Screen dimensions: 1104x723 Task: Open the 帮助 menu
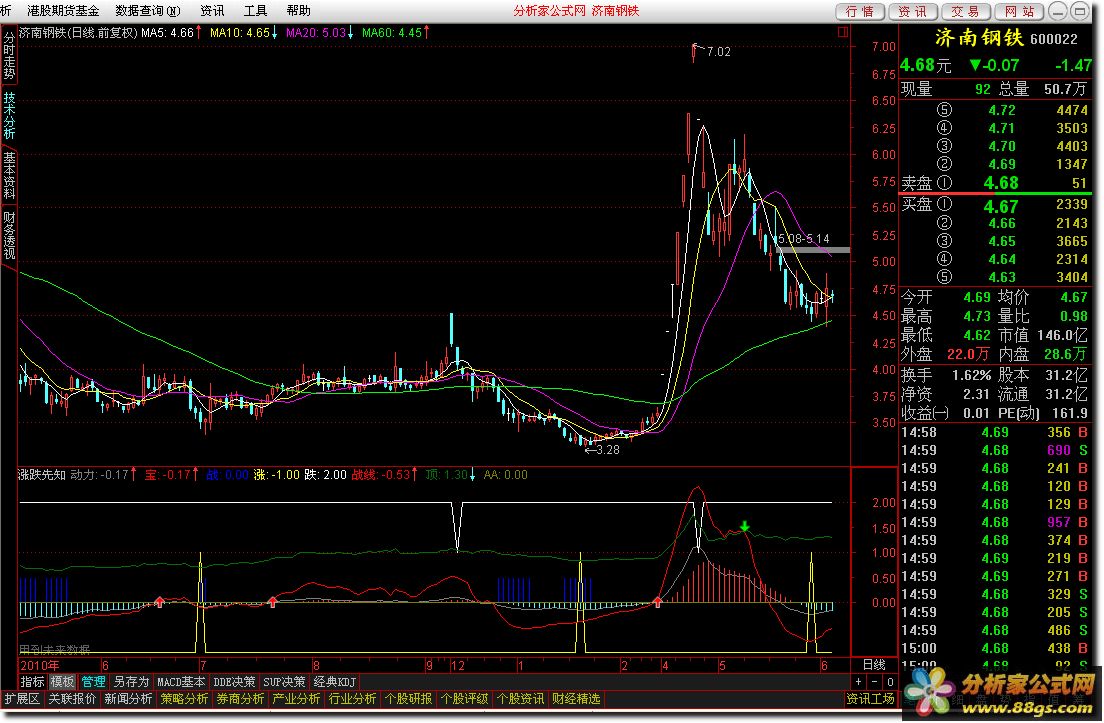point(299,11)
